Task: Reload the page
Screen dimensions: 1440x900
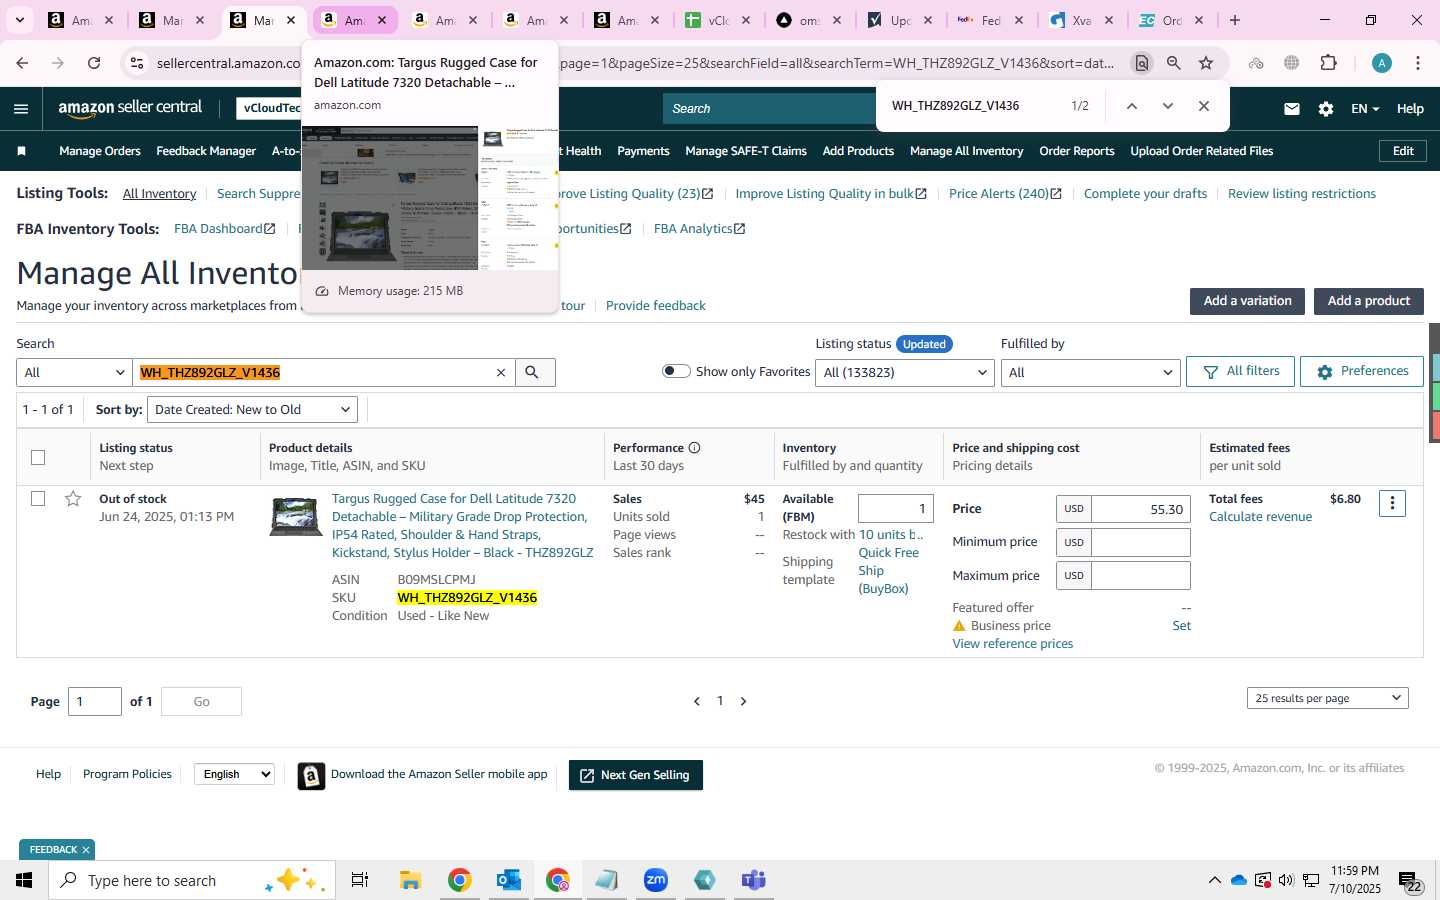Action: click(x=94, y=63)
